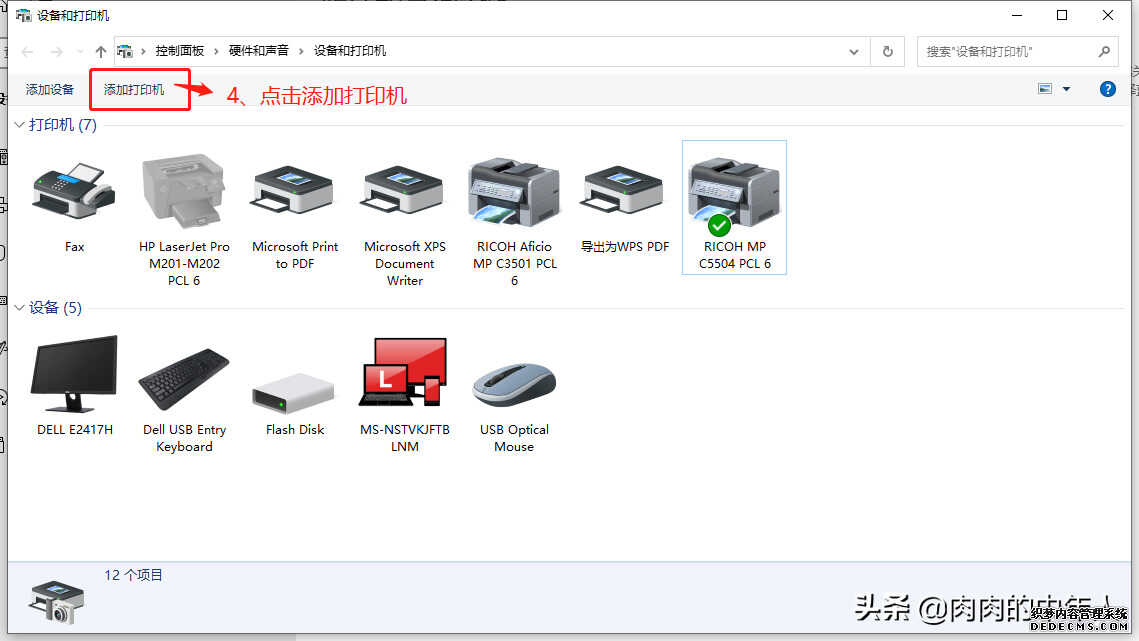Click the DELL E2417H label text
The width and height of the screenshot is (1139, 641).
pos(75,430)
